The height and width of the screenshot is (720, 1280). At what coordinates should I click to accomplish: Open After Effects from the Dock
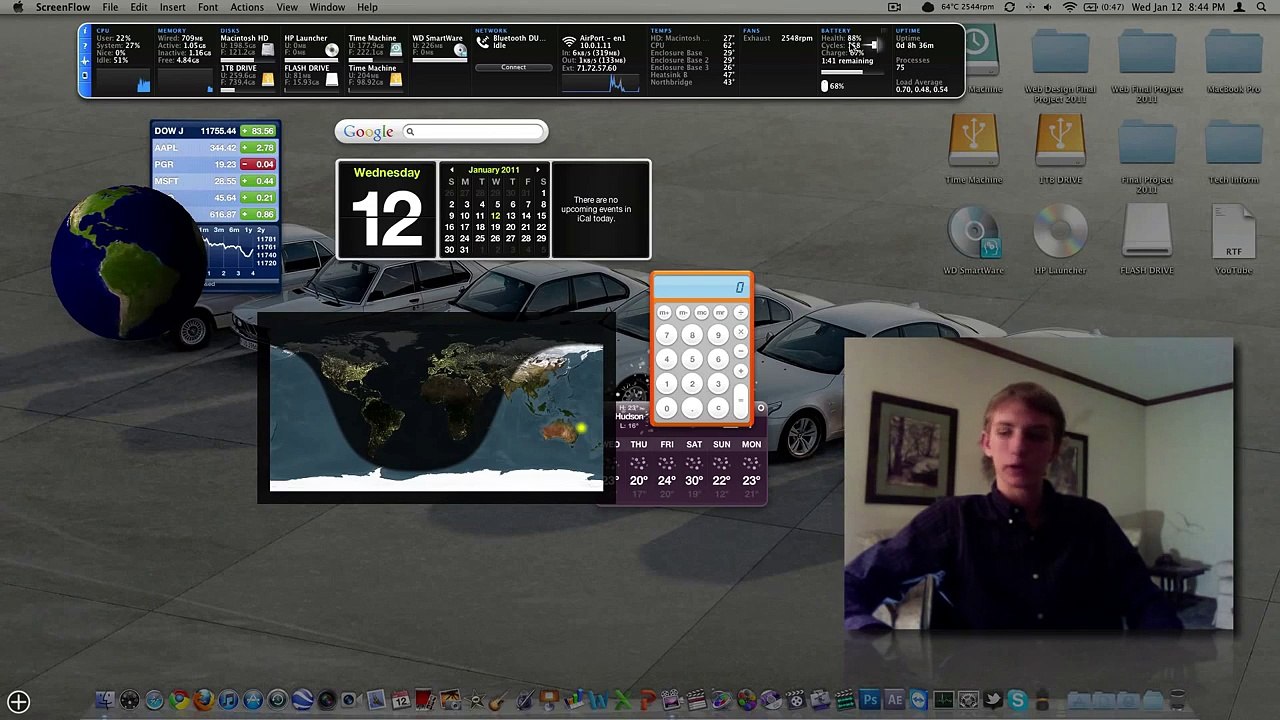[894, 700]
